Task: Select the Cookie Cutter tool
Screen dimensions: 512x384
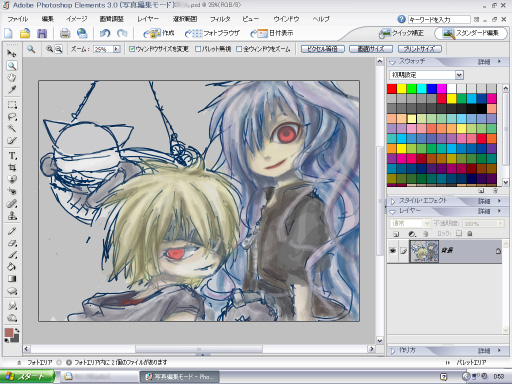Action: click(12, 179)
